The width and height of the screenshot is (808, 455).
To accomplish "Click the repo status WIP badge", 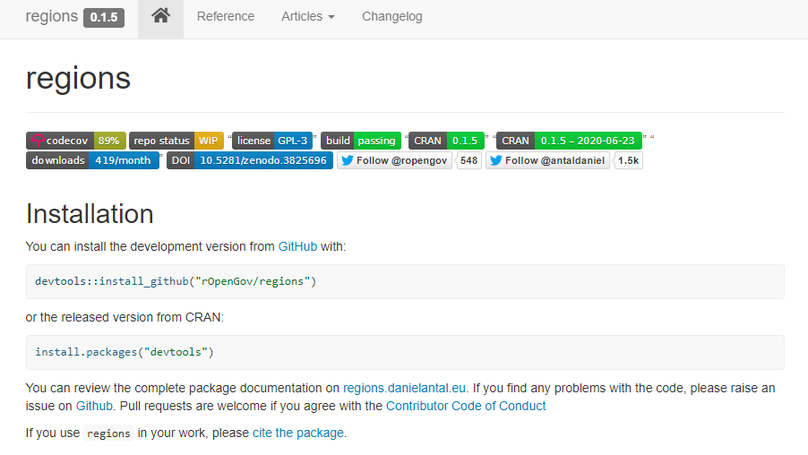I will click(x=177, y=141).
